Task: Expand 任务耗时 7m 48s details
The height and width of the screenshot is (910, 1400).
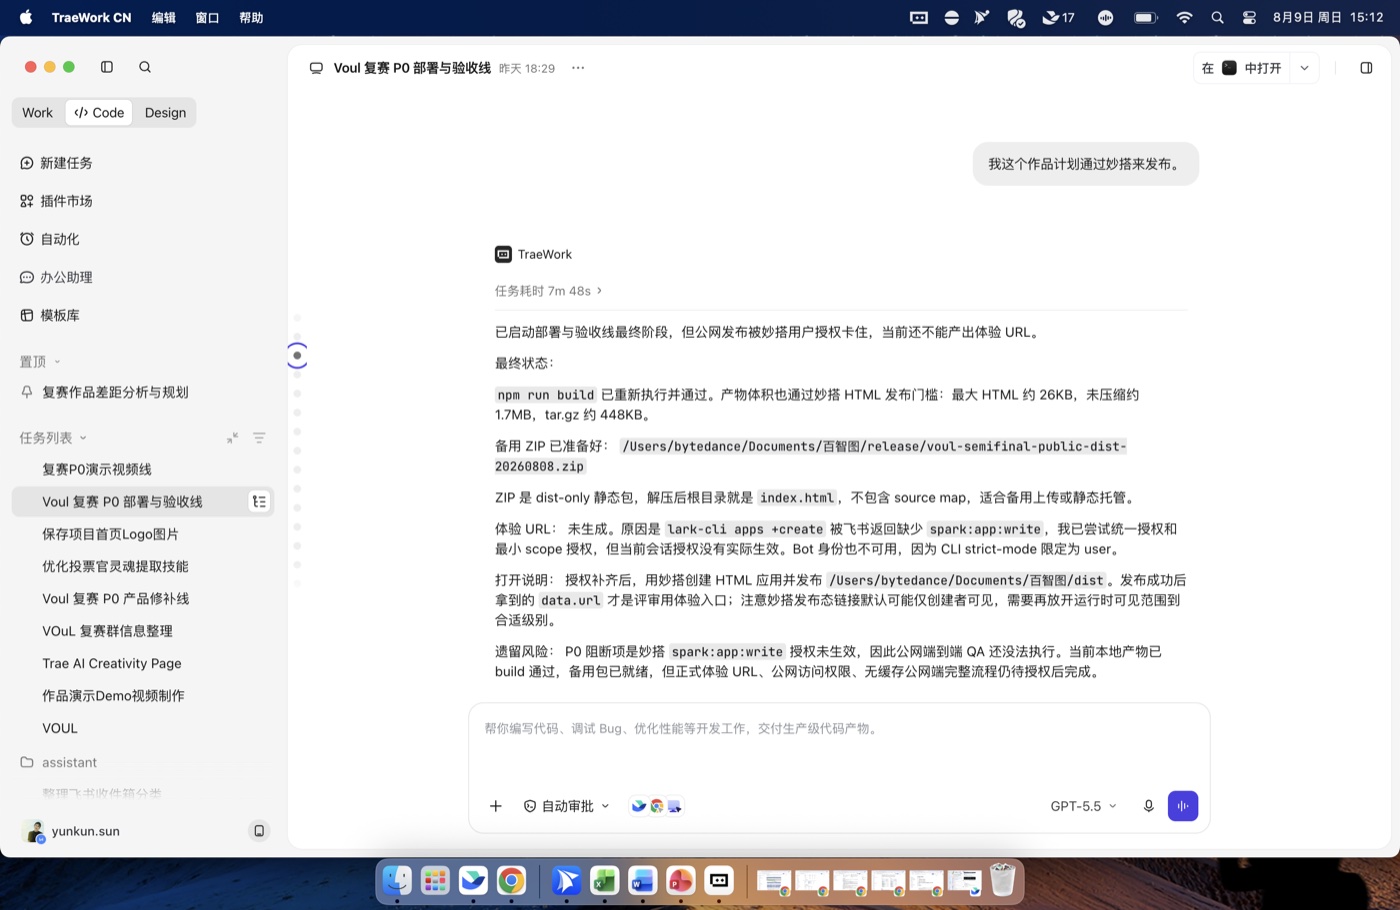Action: pyautogui.click(x=549, y=291)
